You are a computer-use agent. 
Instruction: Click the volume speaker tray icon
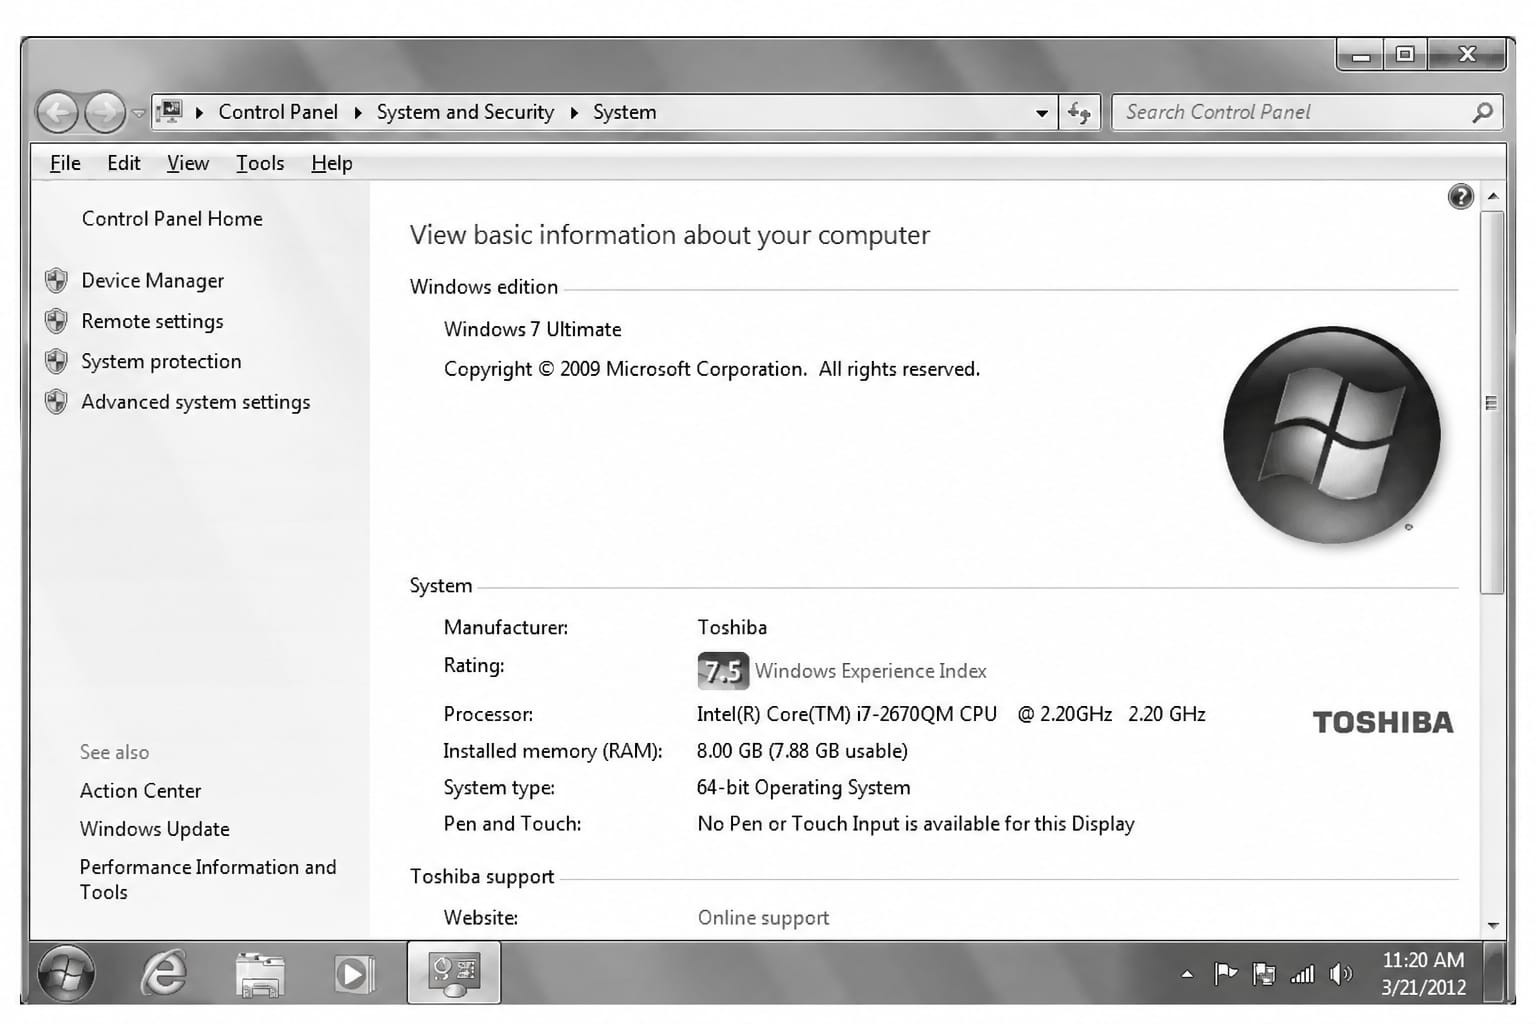pos(1341,974)
